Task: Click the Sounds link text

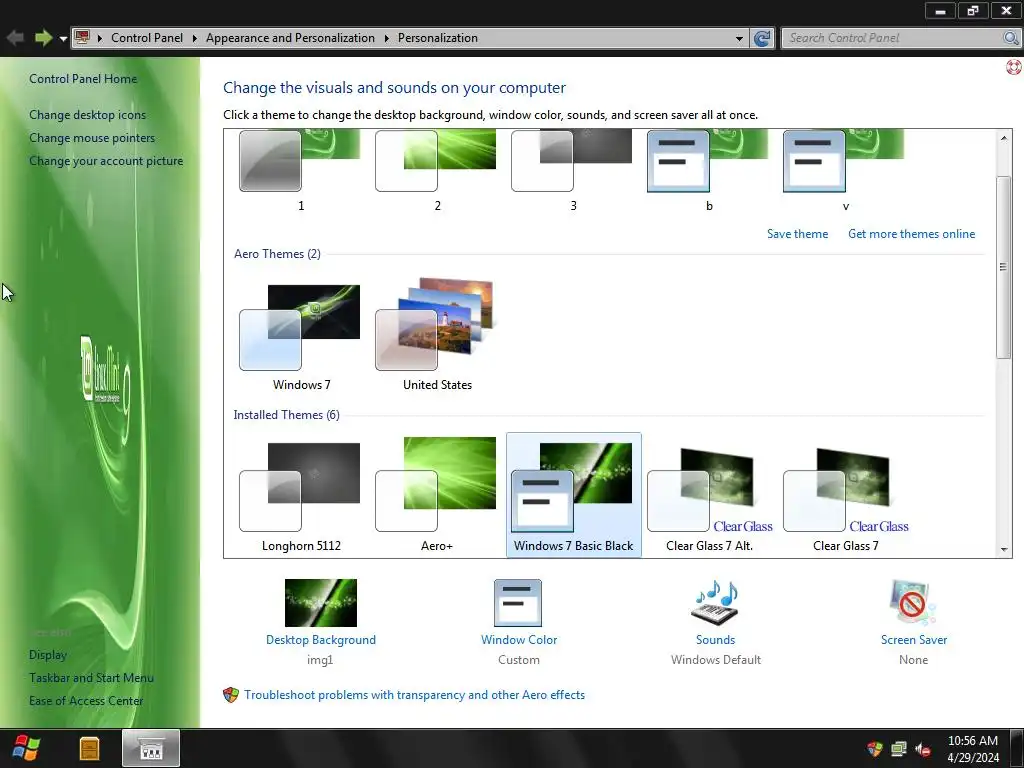Action: (x=715, y=640)
